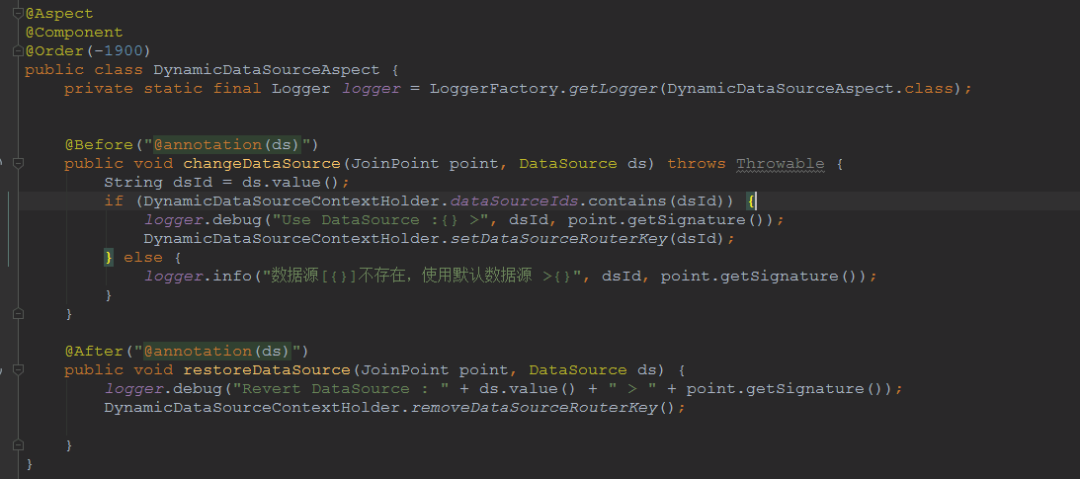Click the fold end marker closing changeDataSource
This screenshot has width=1080, height=479.
tap(17, 313)
